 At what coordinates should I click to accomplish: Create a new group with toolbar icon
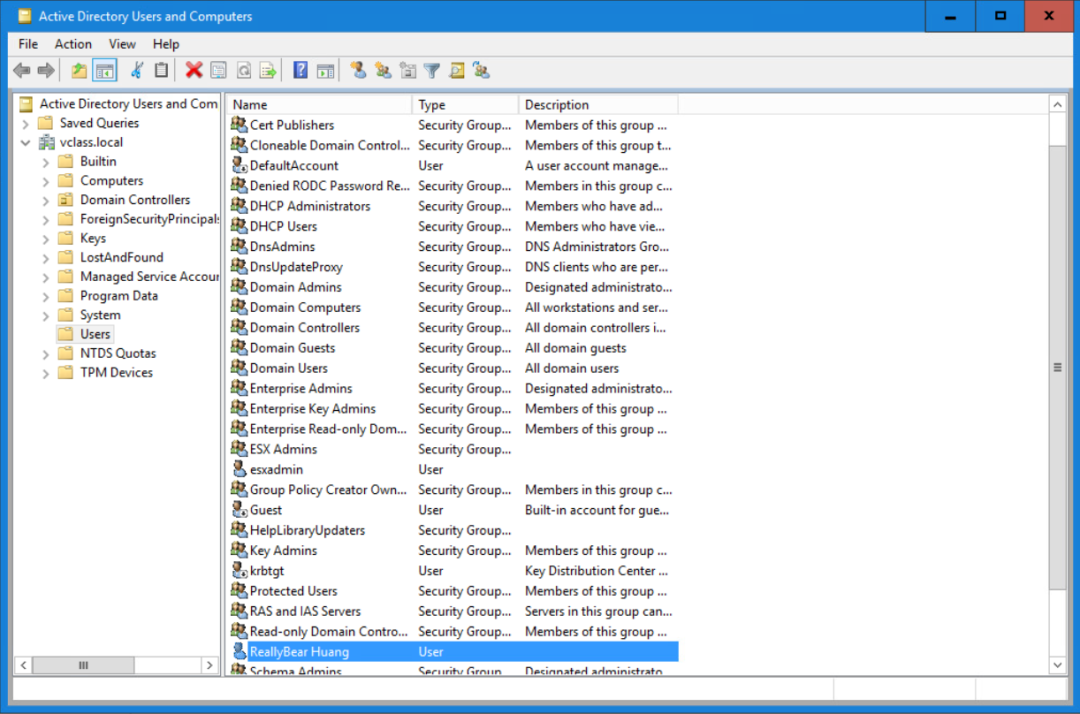[383, 70]
